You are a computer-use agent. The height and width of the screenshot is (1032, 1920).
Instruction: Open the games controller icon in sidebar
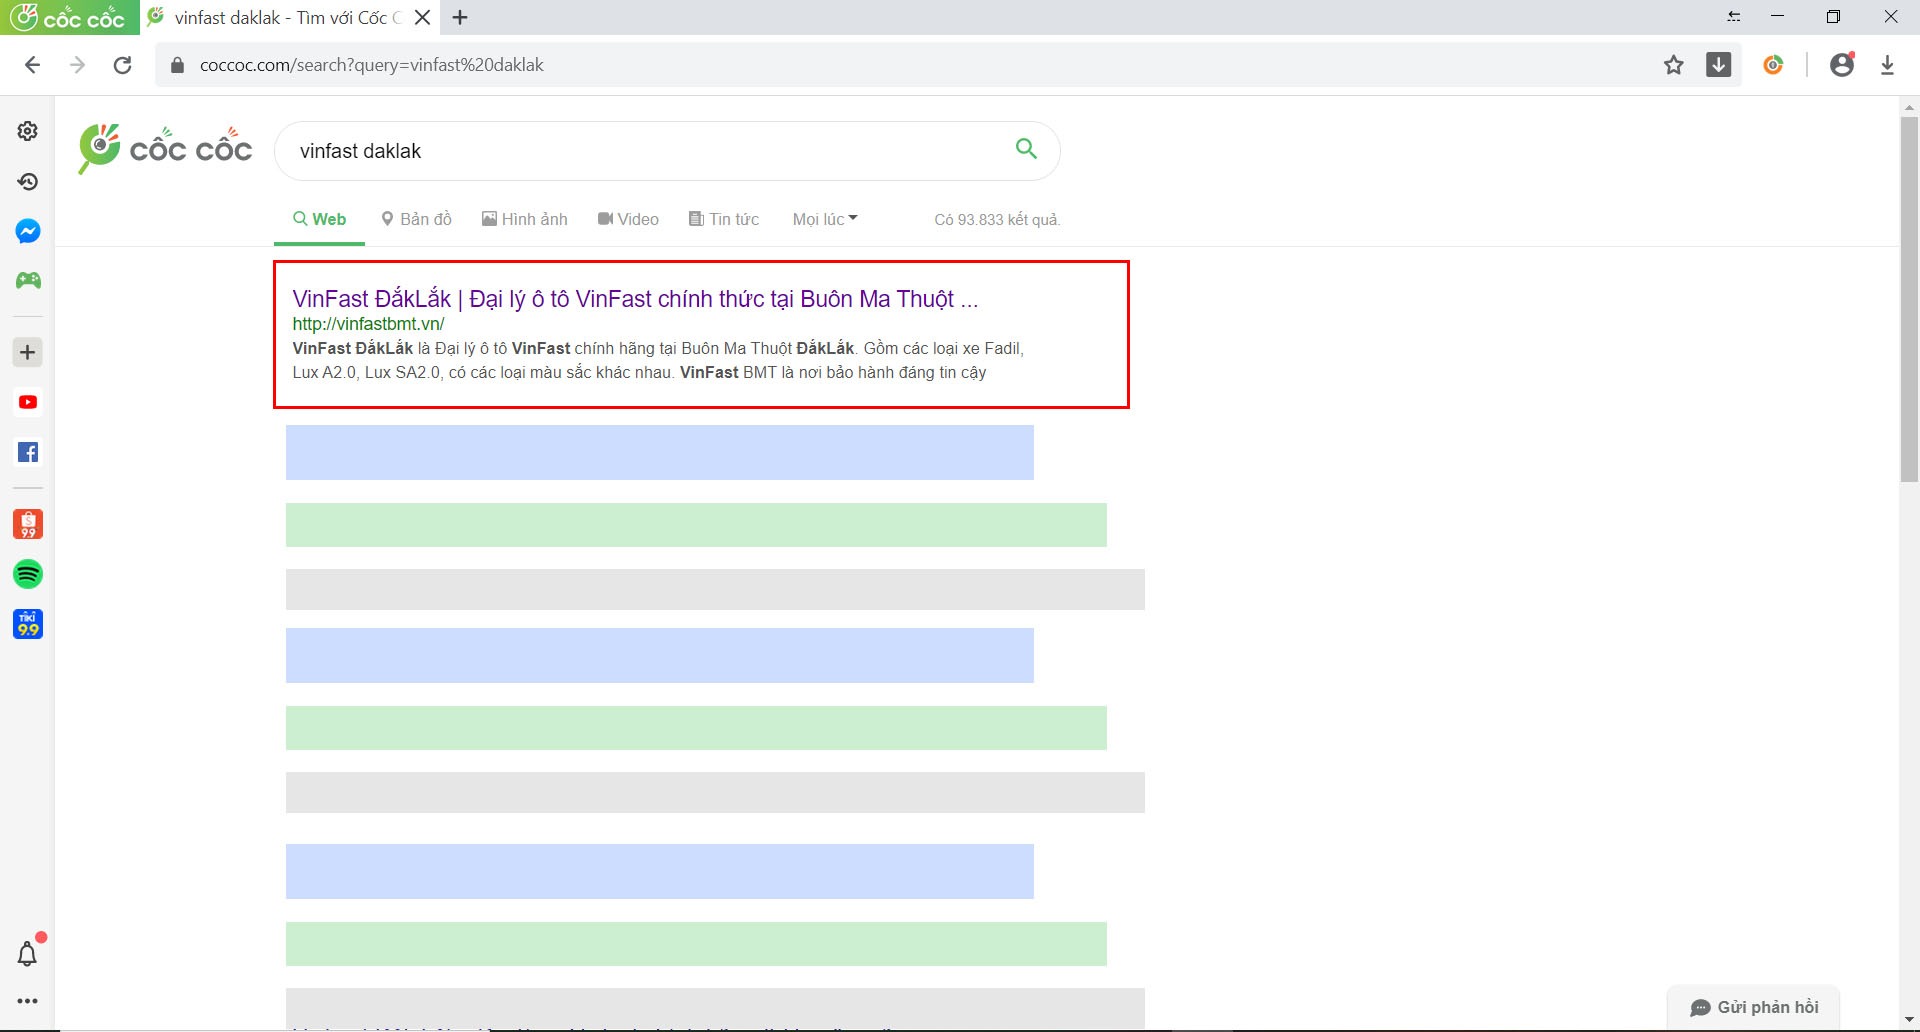pos(28,281)
